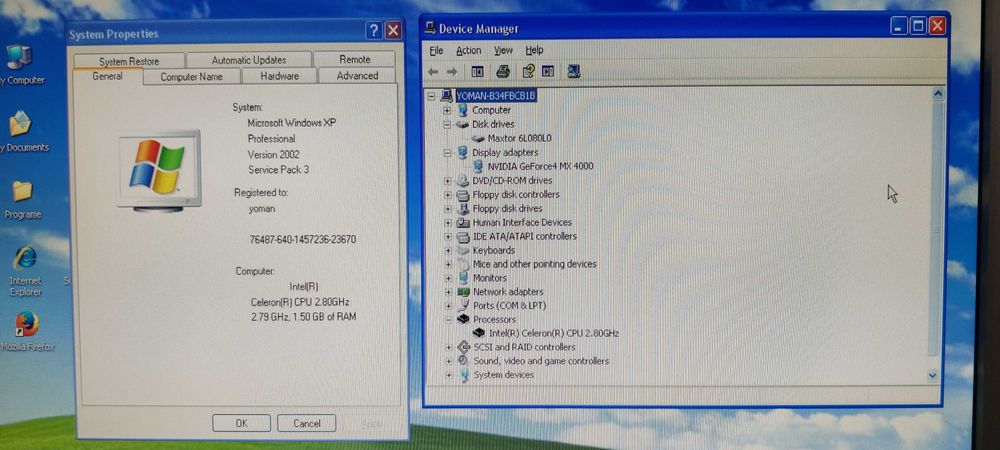The height and width of the screenshot is (450, 1000).
Task: Click the System devices category icon
Action: point(464,375)
